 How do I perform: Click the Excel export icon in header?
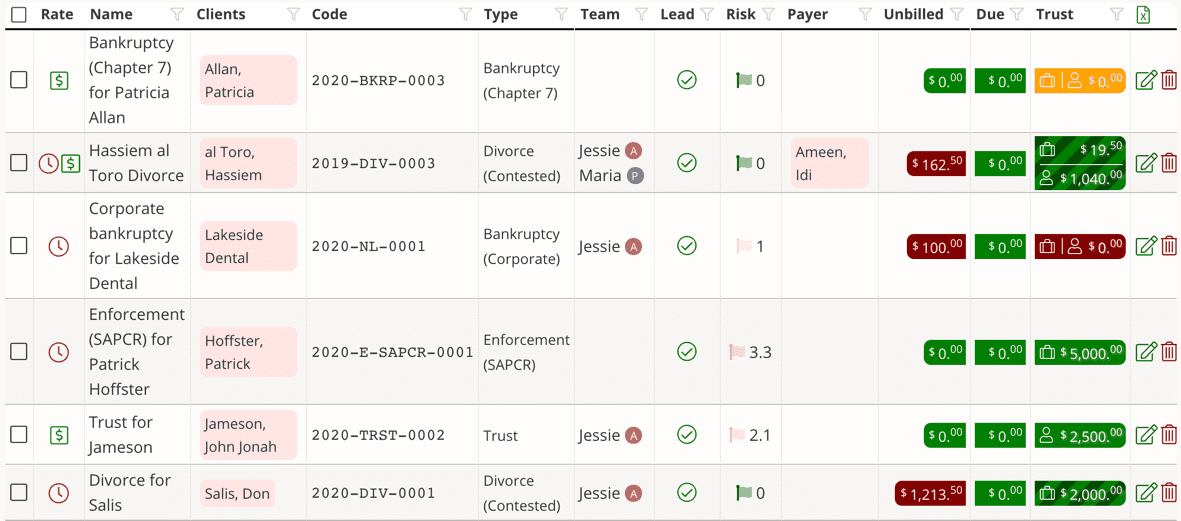tap(1143, 14)
